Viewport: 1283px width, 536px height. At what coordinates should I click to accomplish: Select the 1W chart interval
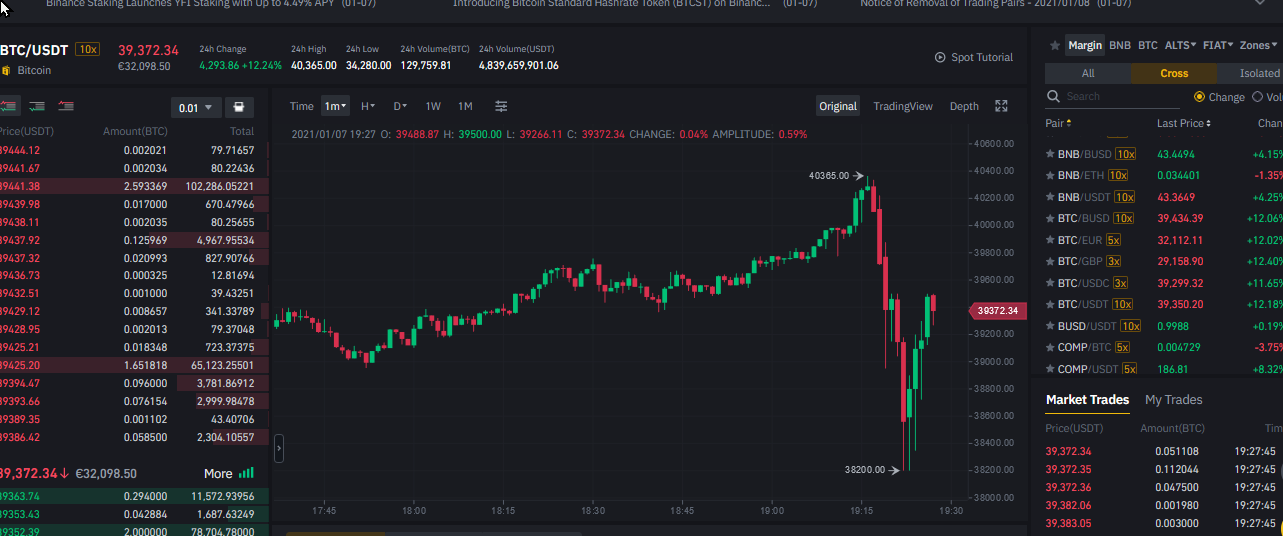pyautogui.click(x=433, y=106)
